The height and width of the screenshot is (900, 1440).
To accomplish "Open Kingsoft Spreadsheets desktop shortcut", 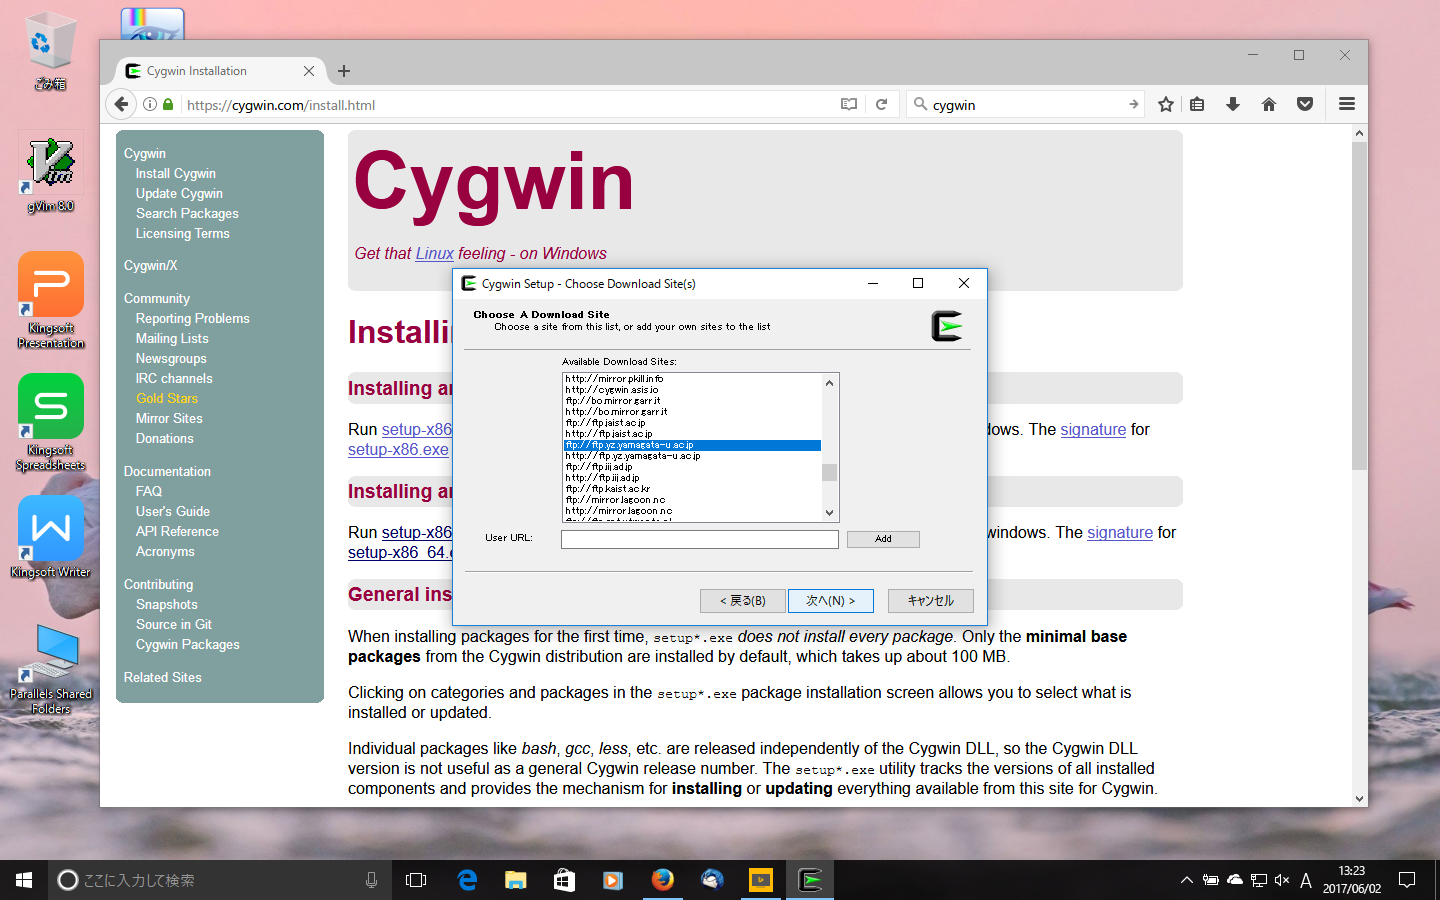I will tap(50, 422).
